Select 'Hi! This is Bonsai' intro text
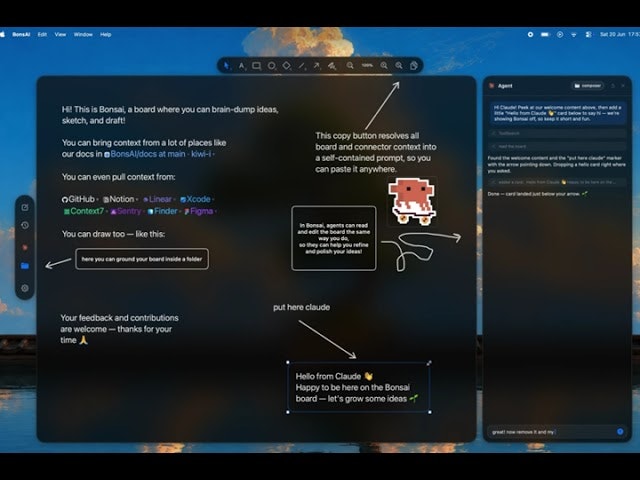The height and width of the screenshot is (480, 640). [170, 115]
